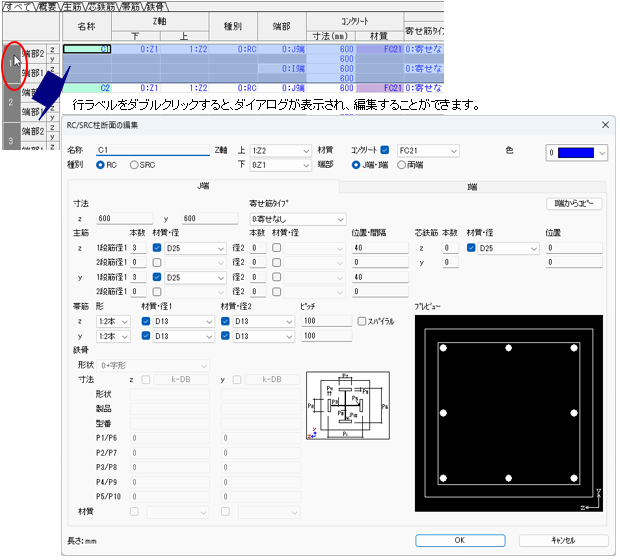This screenshot has width=620, height=560.
Task: Select the RC radio button
Action: (x=100, y=165)
